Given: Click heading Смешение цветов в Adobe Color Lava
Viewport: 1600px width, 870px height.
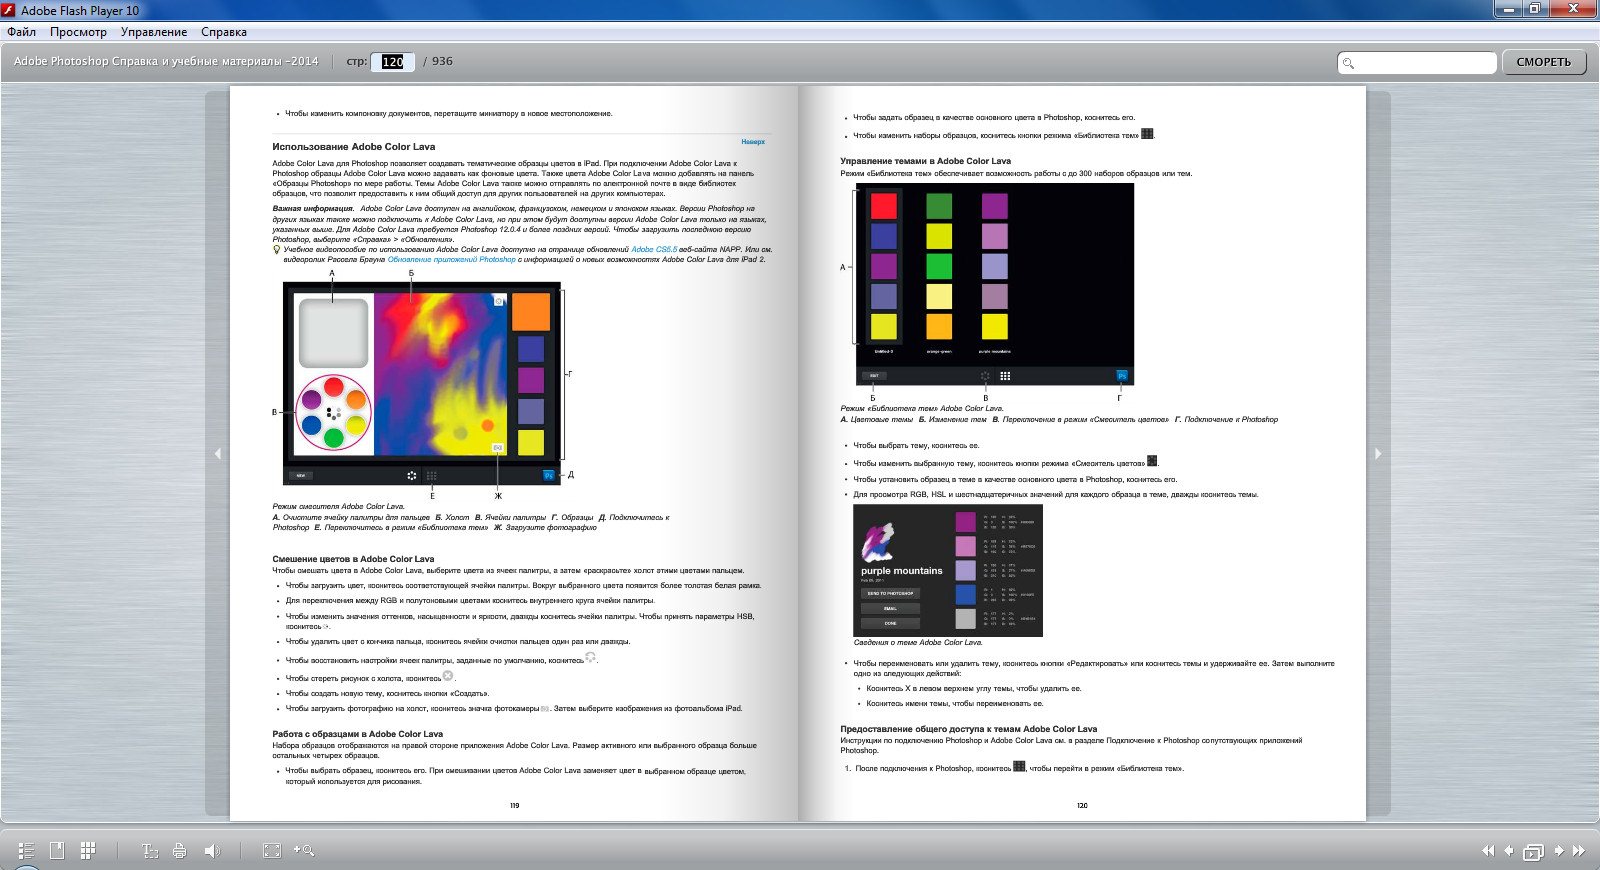Looking at the screenshot, I should pyautogui.click(x=353, y=559).
